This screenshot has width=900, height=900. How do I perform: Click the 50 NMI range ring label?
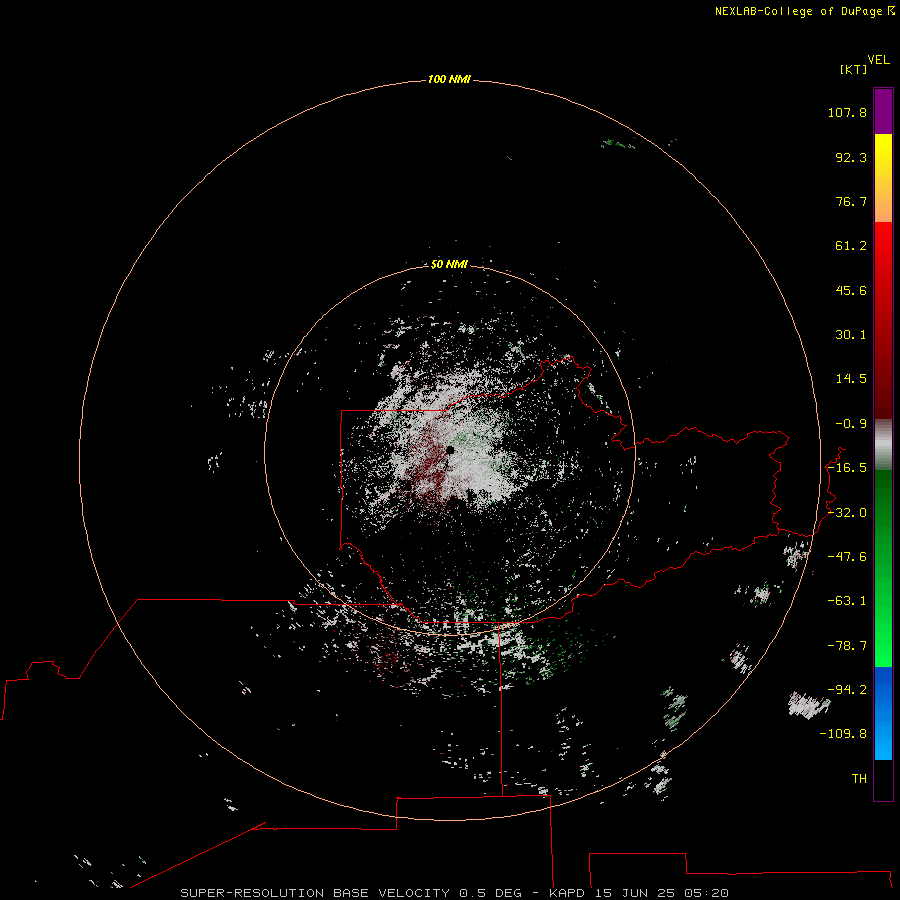point(449,264)
